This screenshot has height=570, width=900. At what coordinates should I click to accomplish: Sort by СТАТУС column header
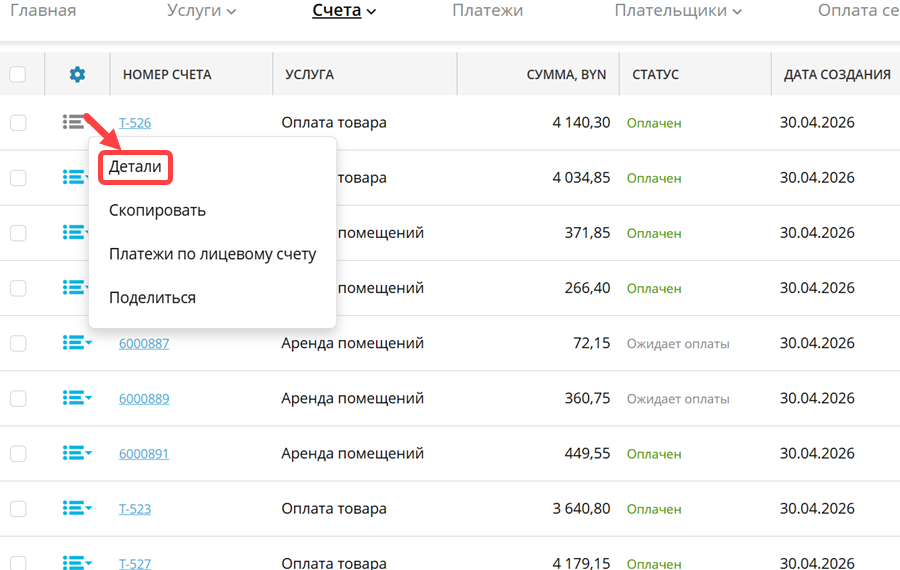[655, 75]
